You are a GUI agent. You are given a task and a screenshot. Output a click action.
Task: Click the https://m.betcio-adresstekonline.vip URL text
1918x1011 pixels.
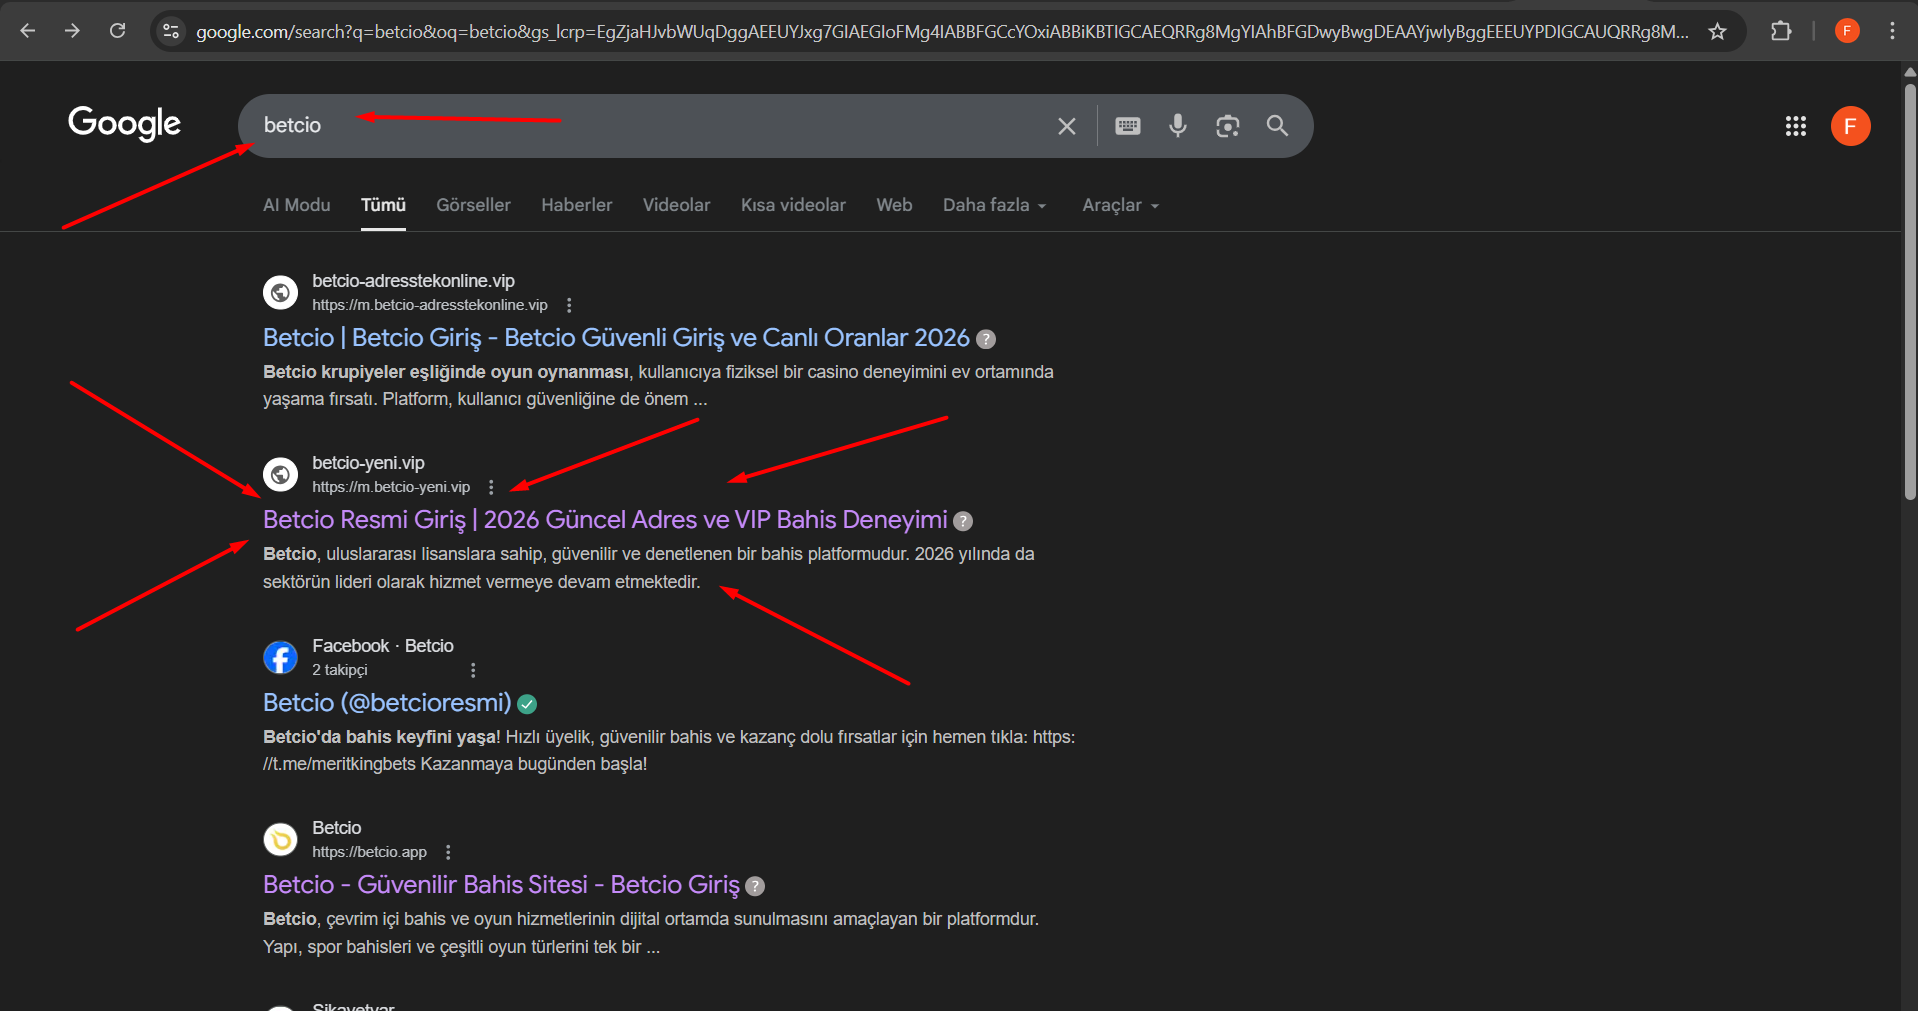[x=430, y=305]
